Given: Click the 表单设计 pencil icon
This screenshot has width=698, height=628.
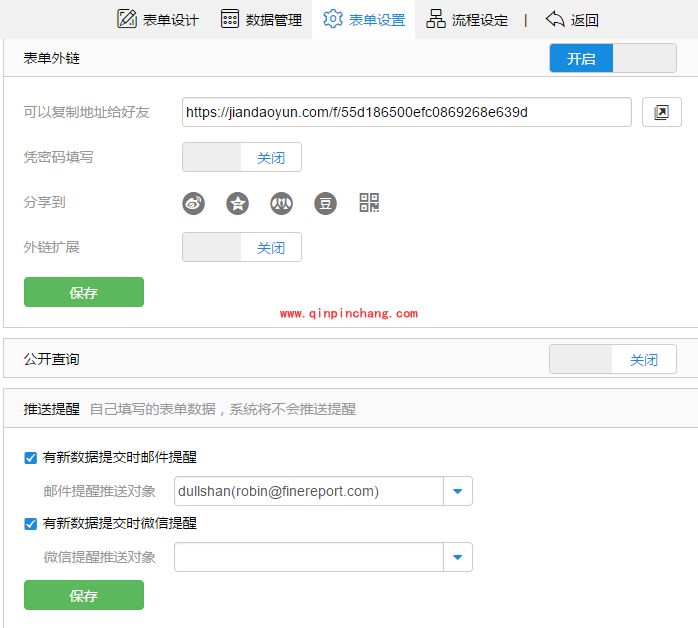Looking at the screenshot, I should [127, 19].
